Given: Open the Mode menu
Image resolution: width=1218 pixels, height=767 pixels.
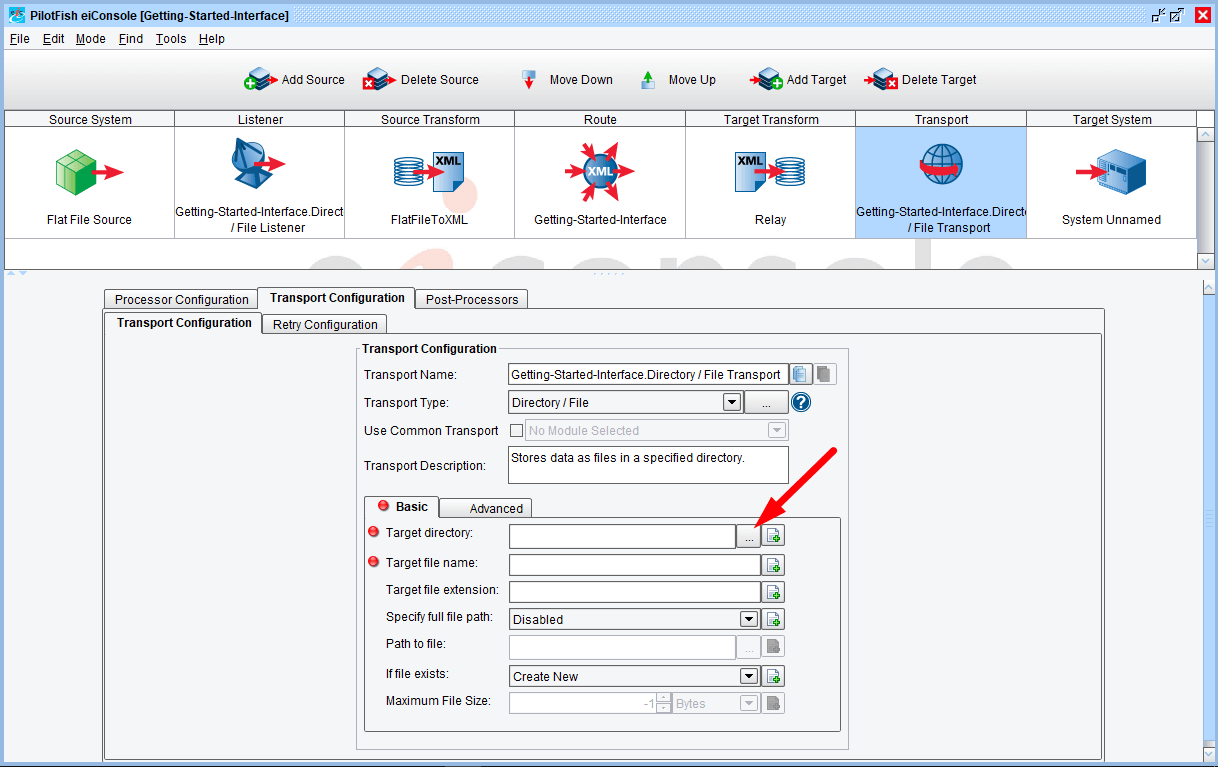Looking at the screenshot, I should [x=90, y=39].
